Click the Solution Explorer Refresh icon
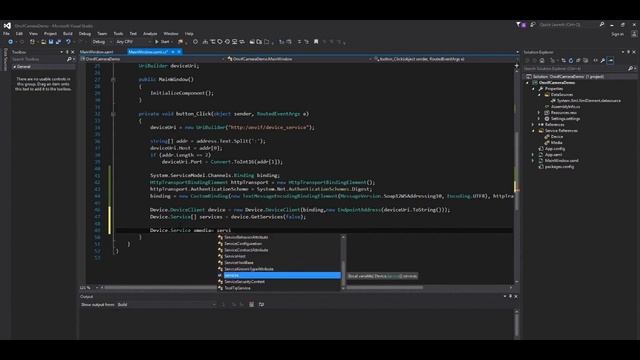Image resolution: width=640 pixels, height=360 pixels. pyautogui.click(x=571, y=60)
